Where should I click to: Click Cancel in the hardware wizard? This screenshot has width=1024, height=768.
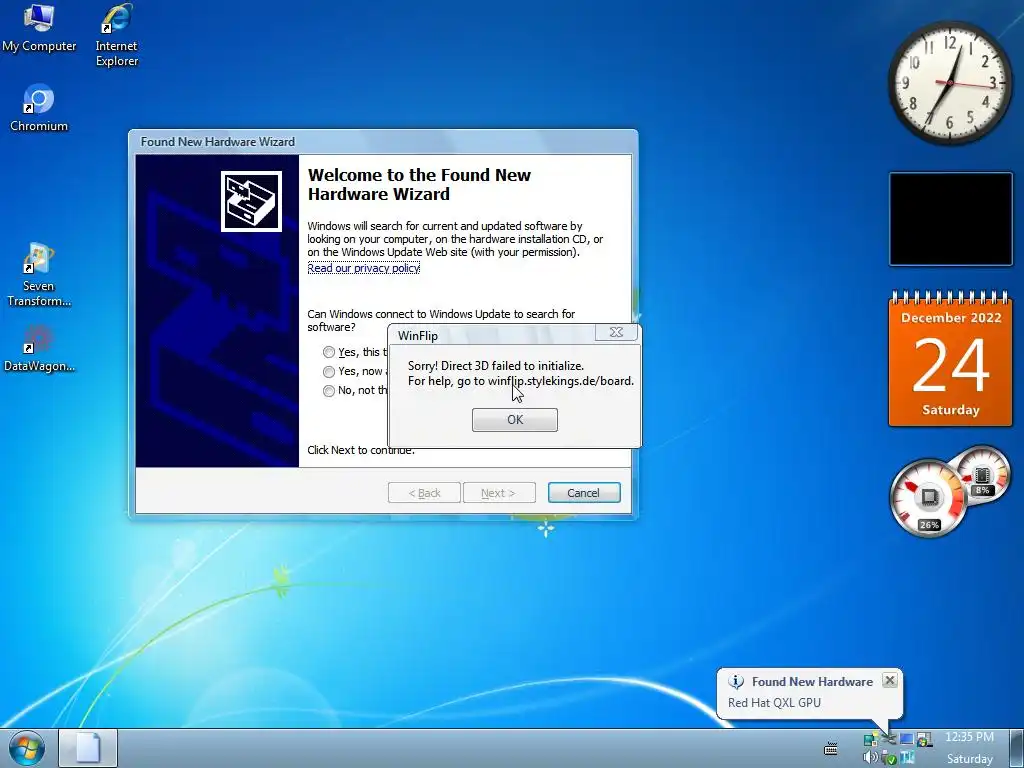pos(584,493)
